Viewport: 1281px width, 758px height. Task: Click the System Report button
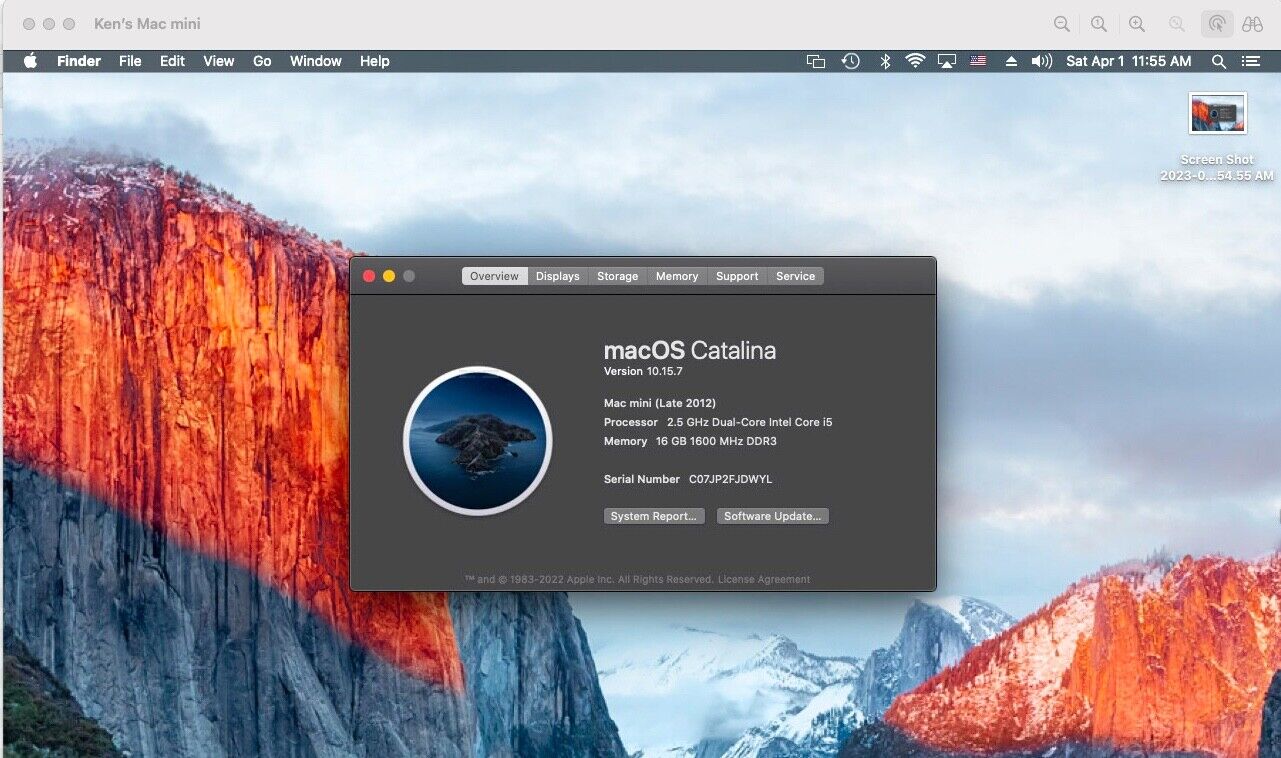point(654,516)
